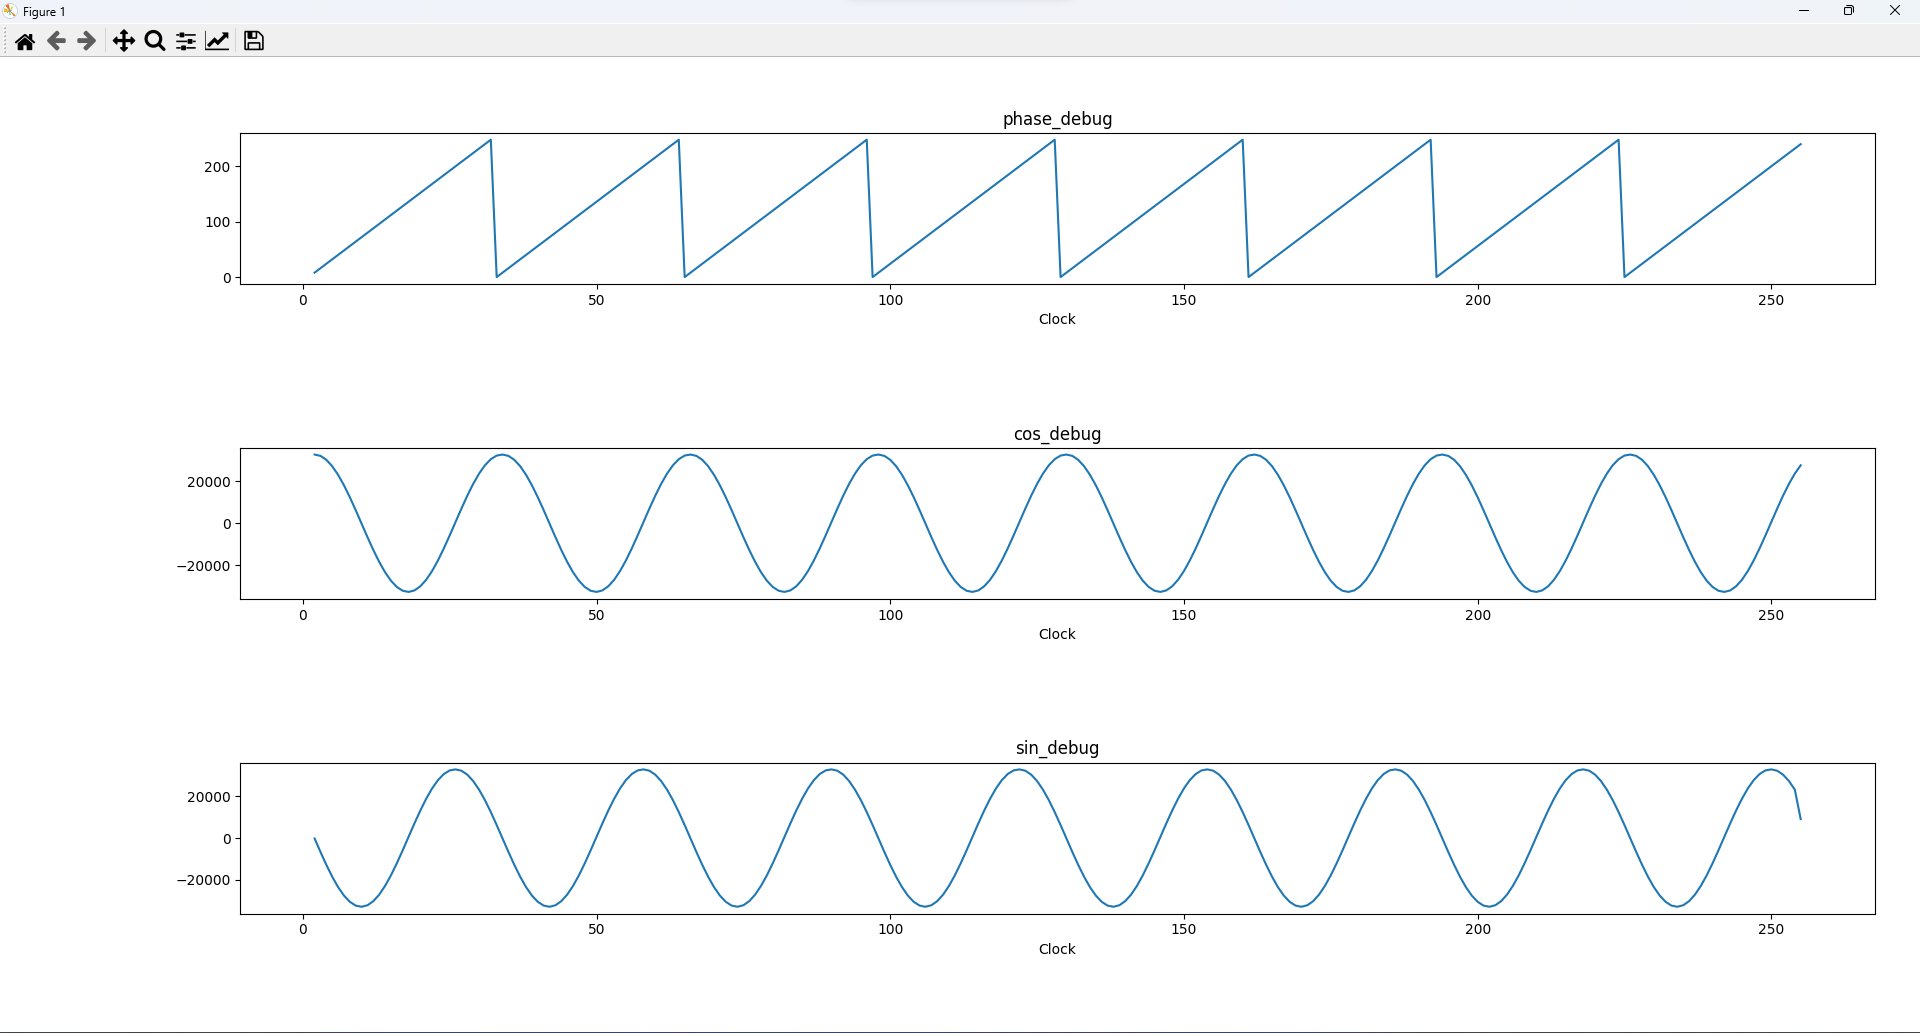Toggle the Zoom to rectangle tool

pyautogui.click(x=155, y=41)
